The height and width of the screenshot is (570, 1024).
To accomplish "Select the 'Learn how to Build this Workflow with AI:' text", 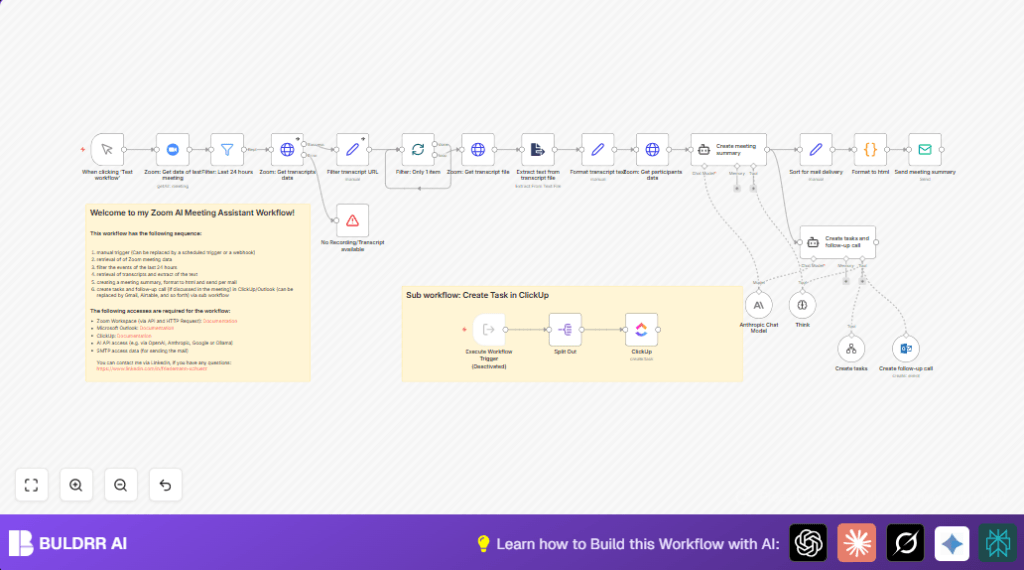I will (638, 544).
